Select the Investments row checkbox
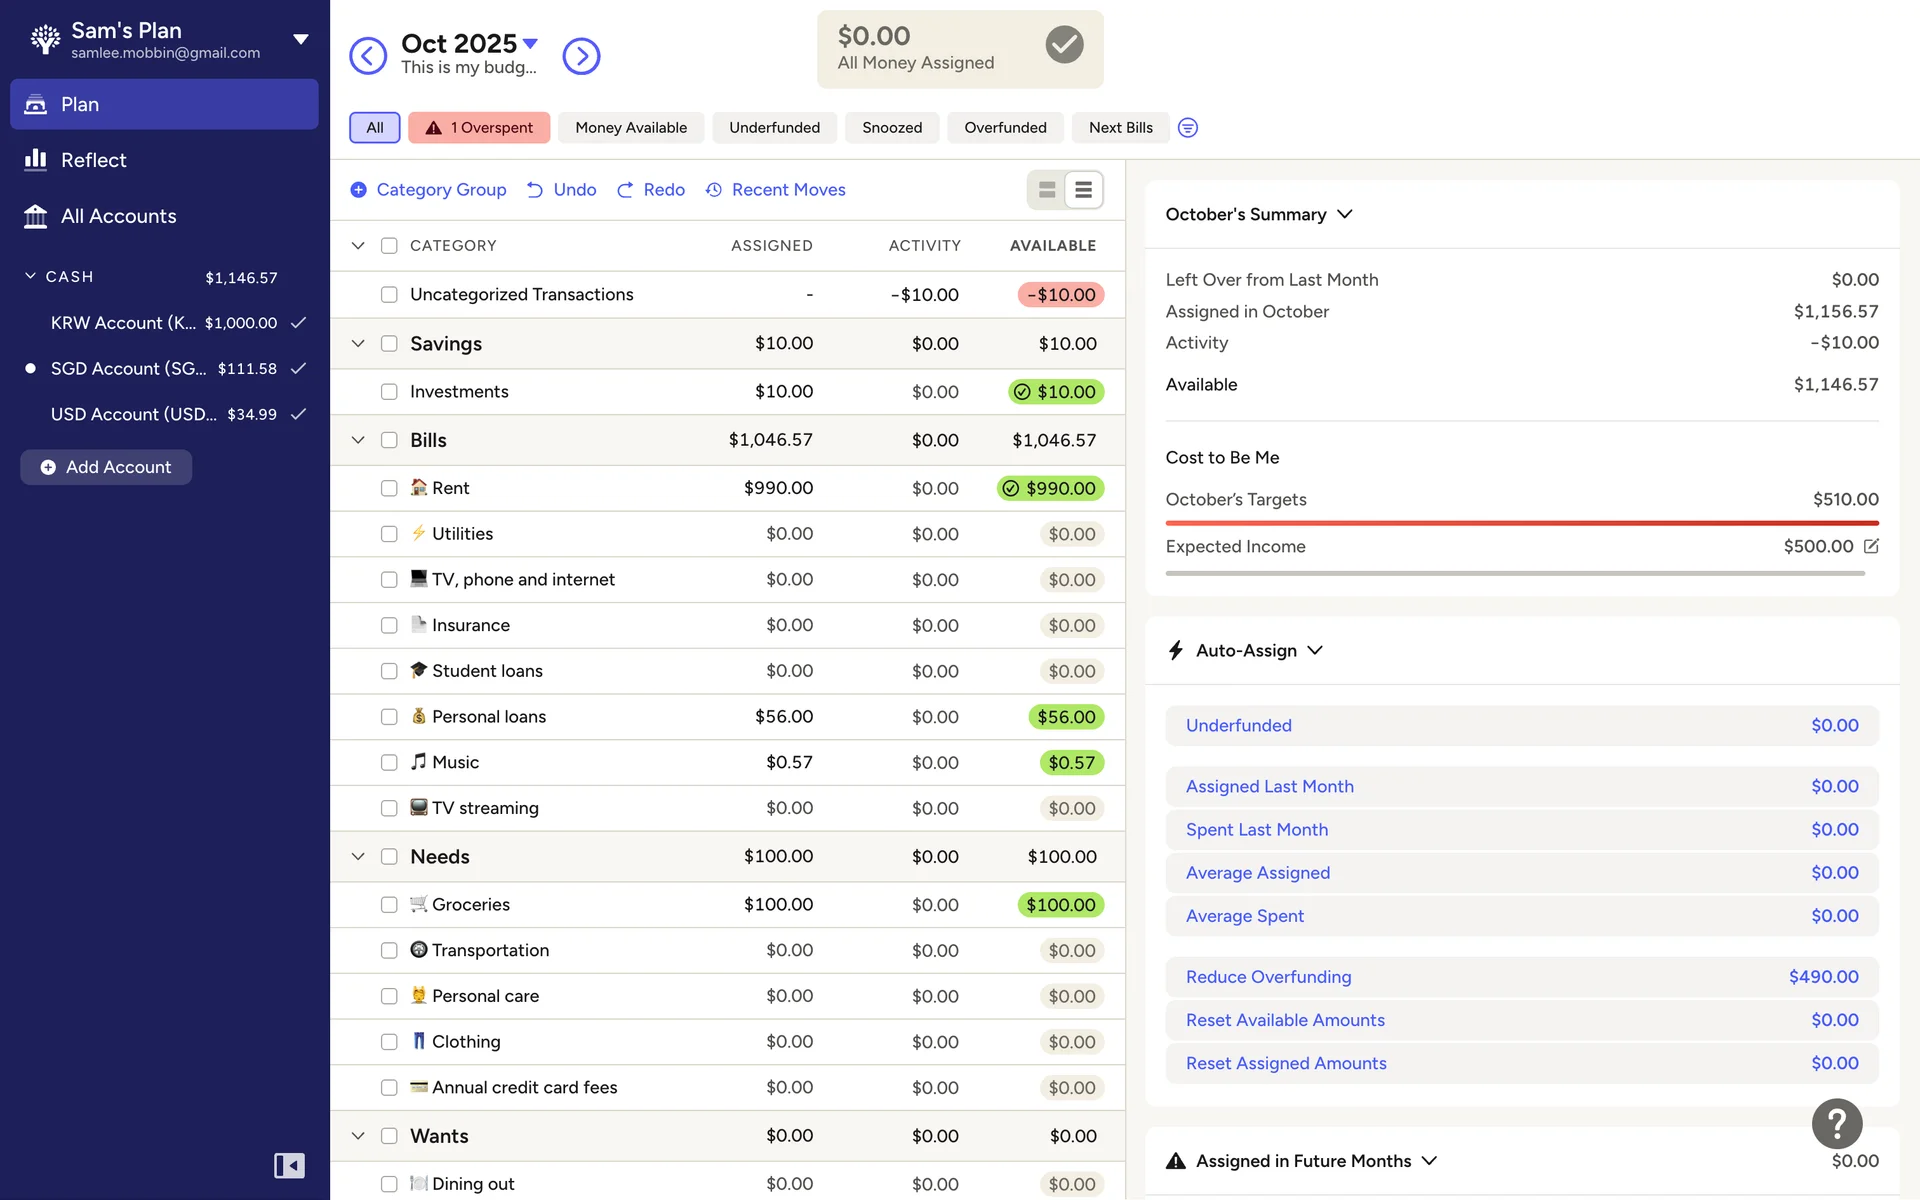Screen dimensions: 1920x1200 click(389, 392)
